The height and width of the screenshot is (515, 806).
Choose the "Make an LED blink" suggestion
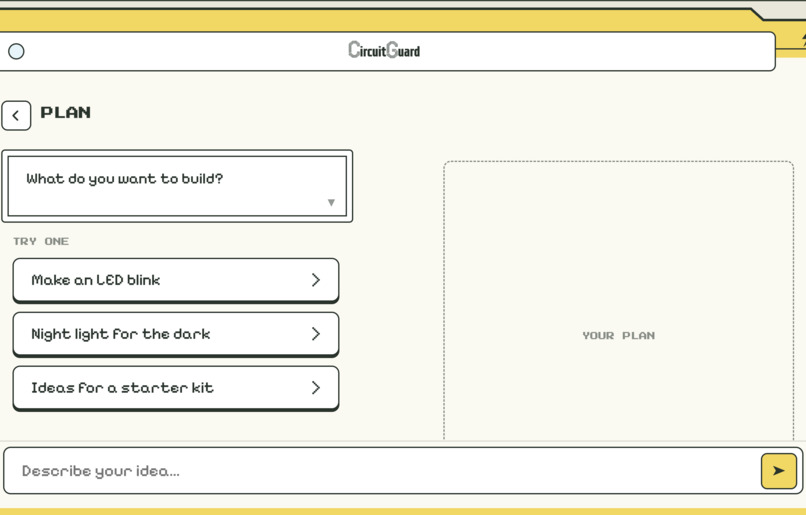176,281
